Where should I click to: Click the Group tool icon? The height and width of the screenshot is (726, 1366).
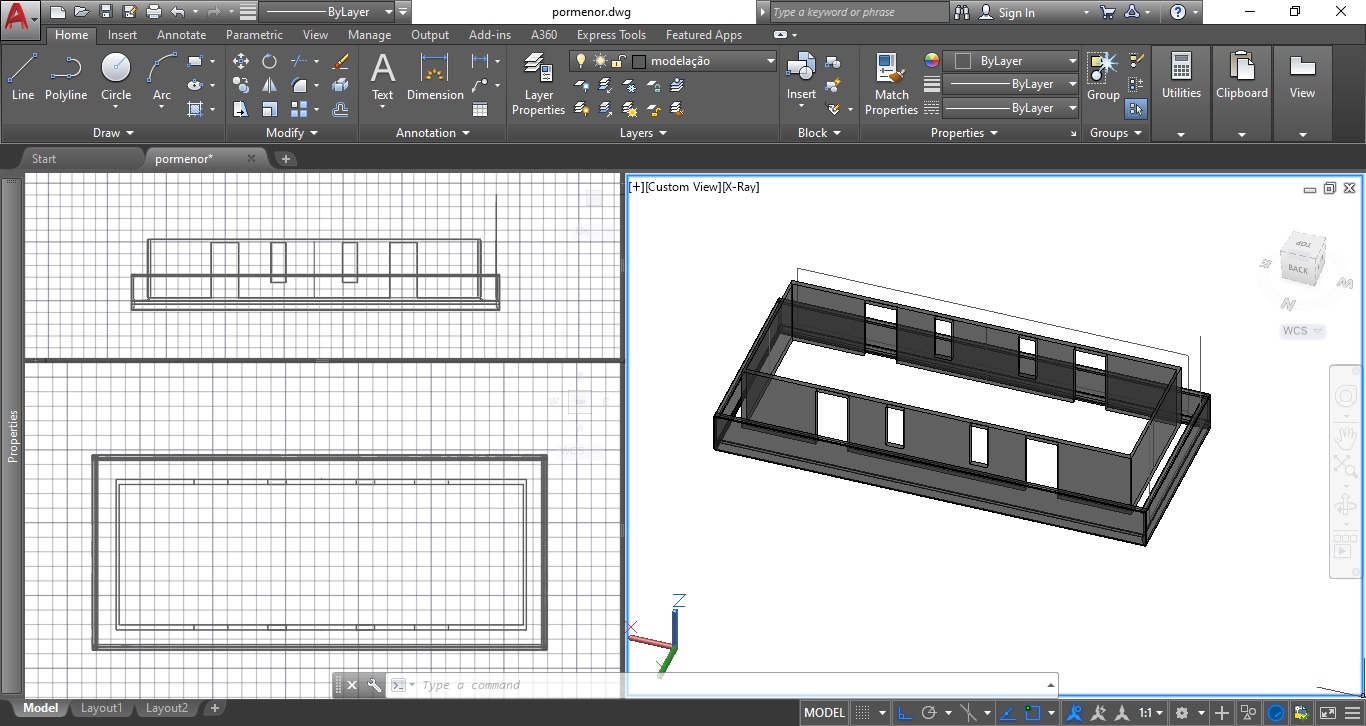coord(1103,77)
